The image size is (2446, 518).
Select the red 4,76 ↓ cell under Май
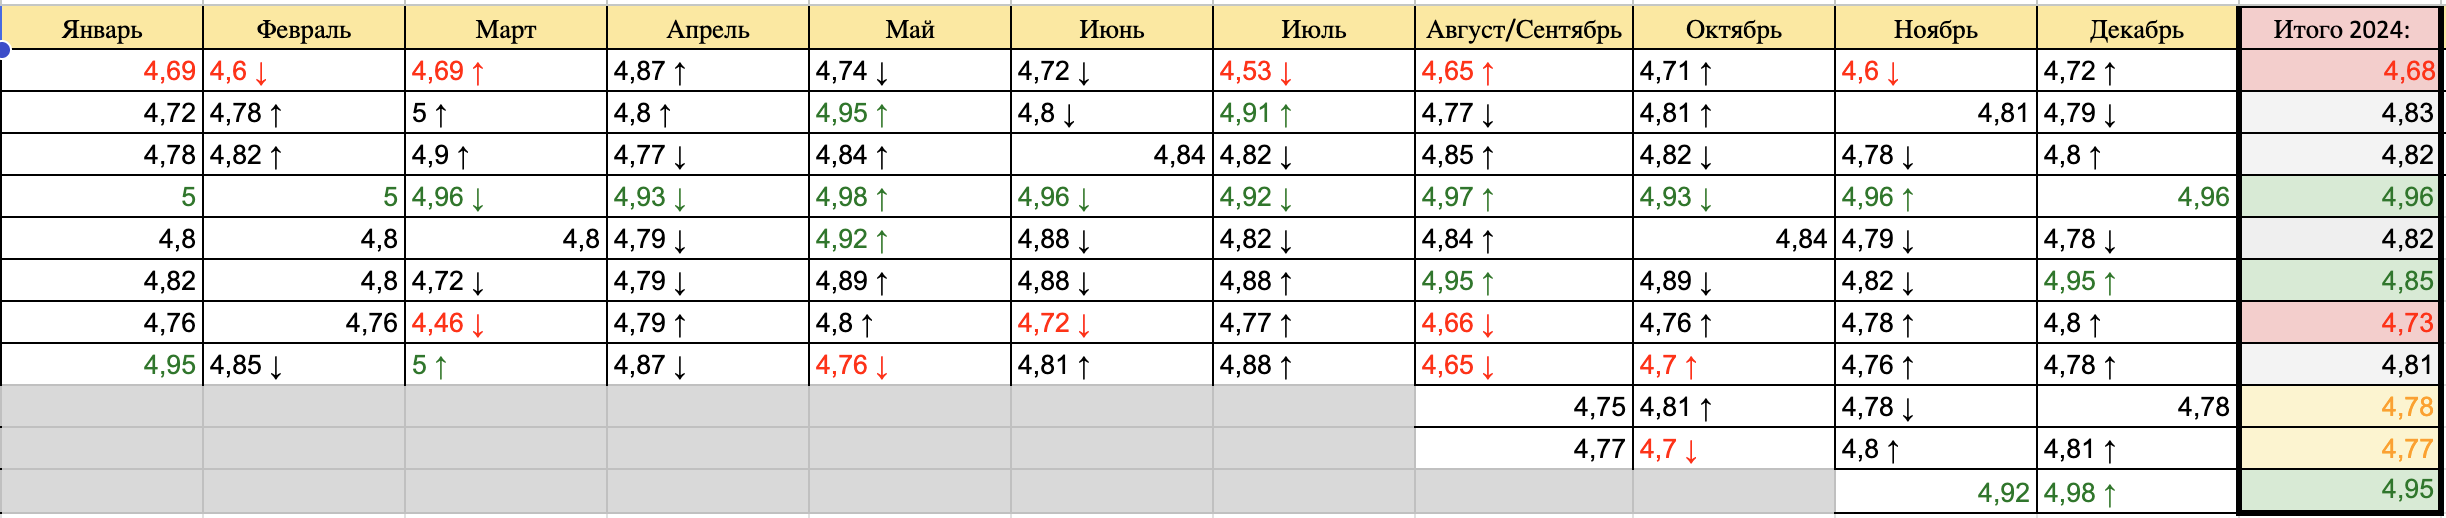pos(909,365)
